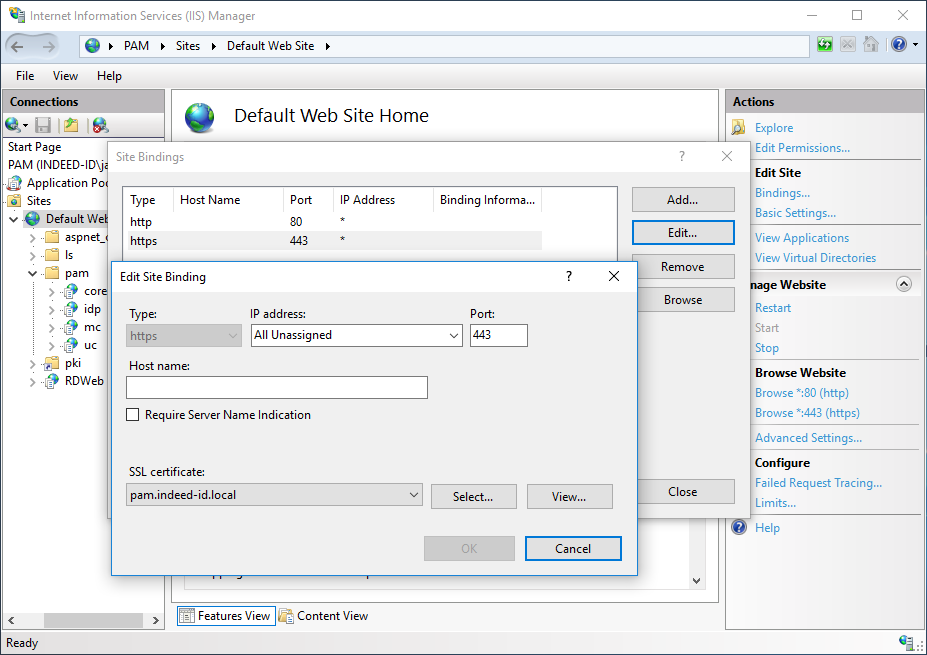
Task: Click the up folder icon in Connections
Action: click(71, 125)
